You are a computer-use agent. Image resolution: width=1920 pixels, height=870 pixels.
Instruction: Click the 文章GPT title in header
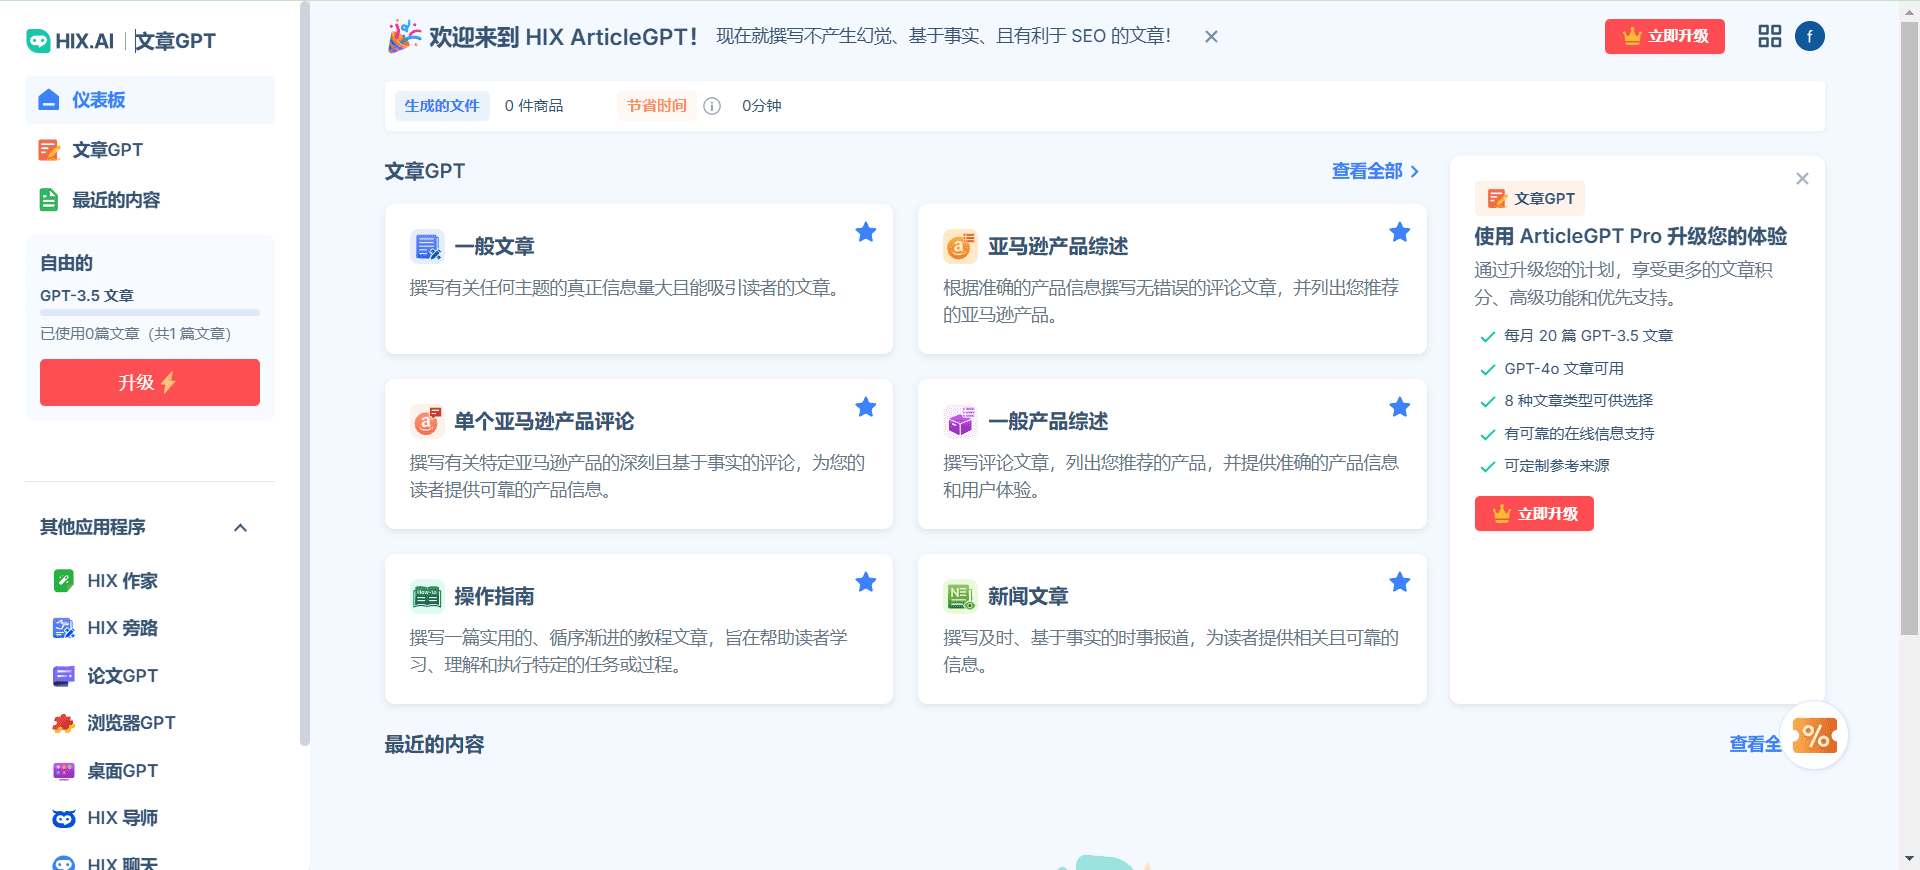coord(175,41)
